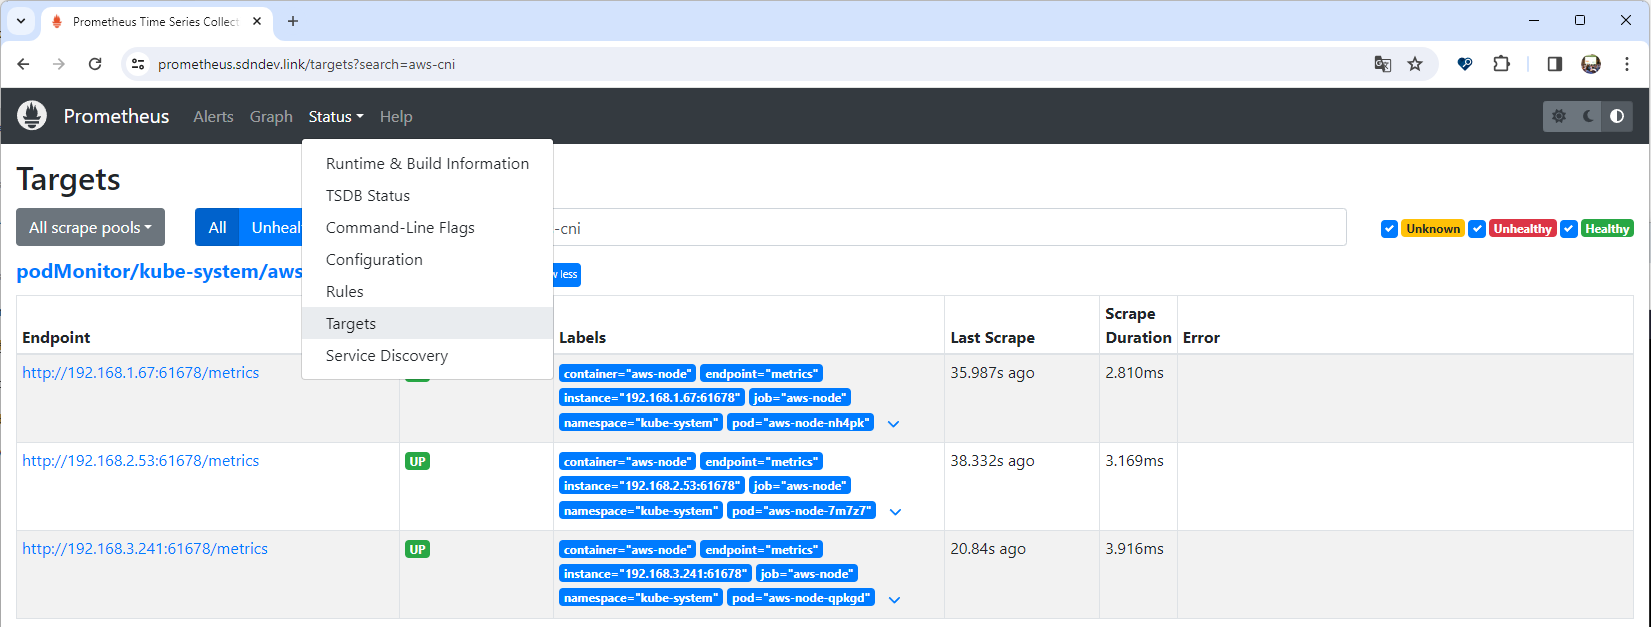The image size is (1651, 627).
Task: Open the Help link
Action: tap(396, 116)
